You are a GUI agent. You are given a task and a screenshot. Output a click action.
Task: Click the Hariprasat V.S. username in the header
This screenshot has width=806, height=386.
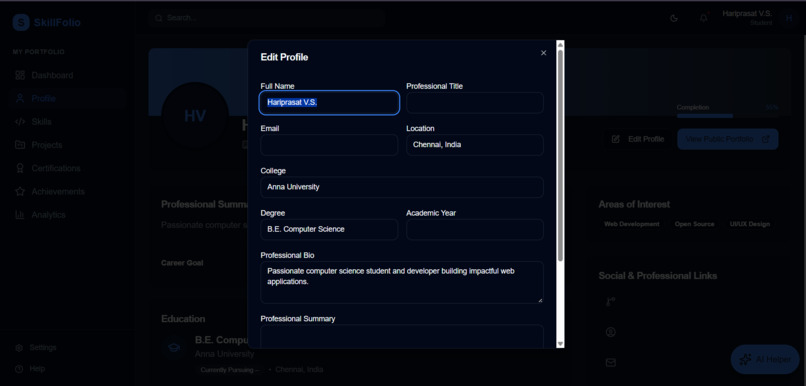(747, 13)
